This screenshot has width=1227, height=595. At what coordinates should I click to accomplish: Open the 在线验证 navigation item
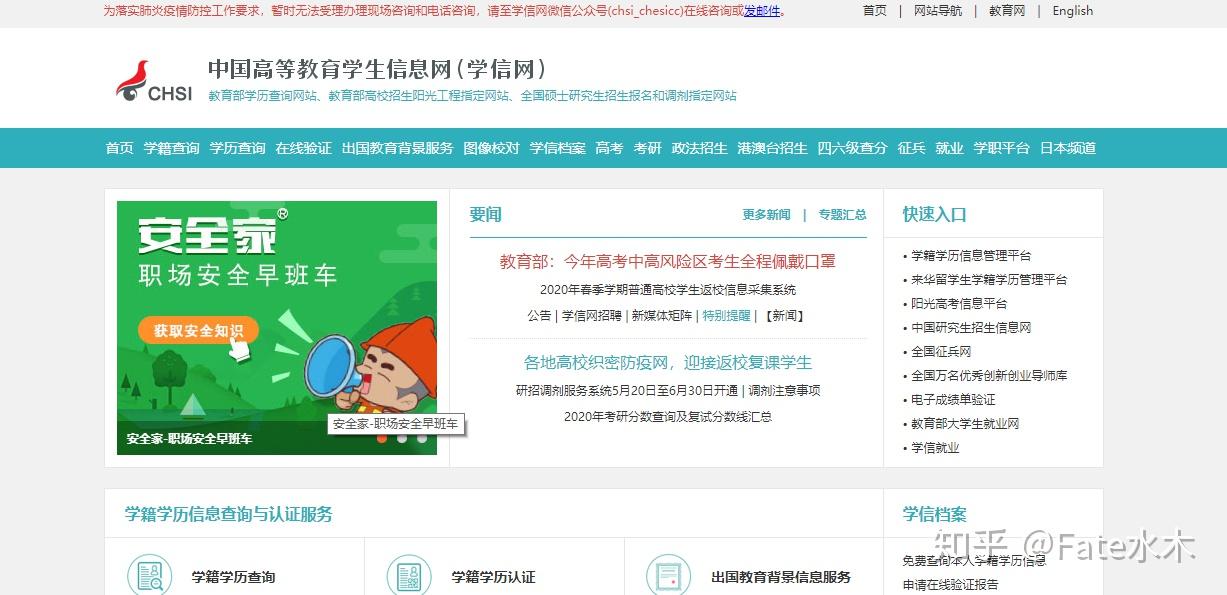303,148
